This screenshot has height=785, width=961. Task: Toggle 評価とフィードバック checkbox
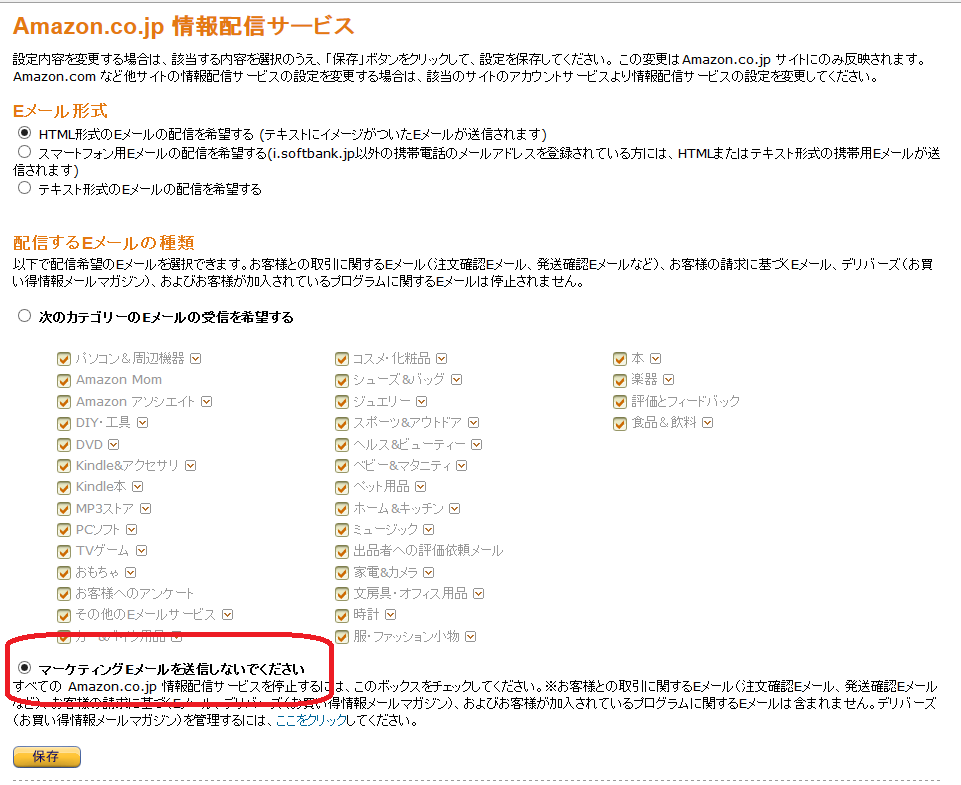[x=620, y=402]
